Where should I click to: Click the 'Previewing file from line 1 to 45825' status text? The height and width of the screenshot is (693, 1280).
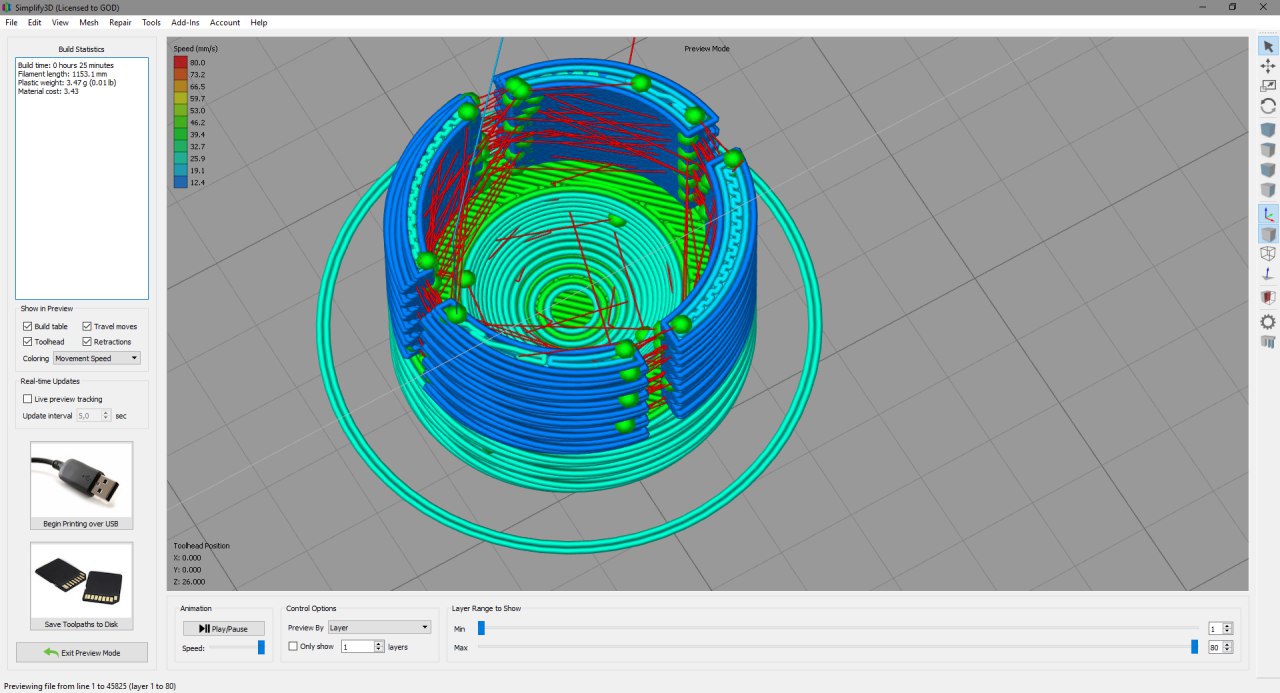90,686
